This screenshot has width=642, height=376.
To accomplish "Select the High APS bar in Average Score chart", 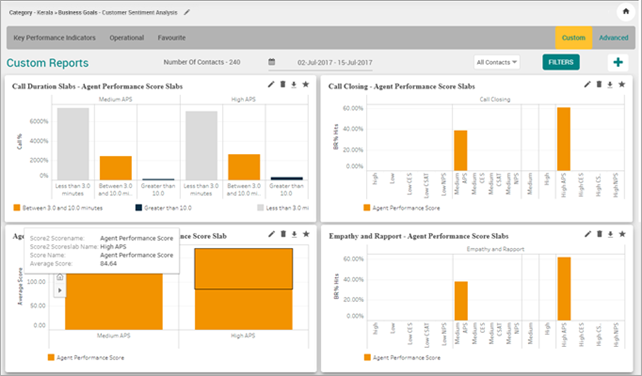I will 244,289.
